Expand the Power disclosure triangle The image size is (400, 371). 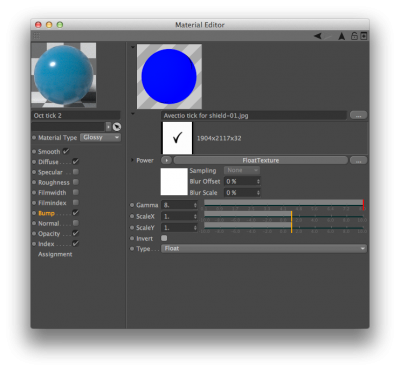point(132,160)
